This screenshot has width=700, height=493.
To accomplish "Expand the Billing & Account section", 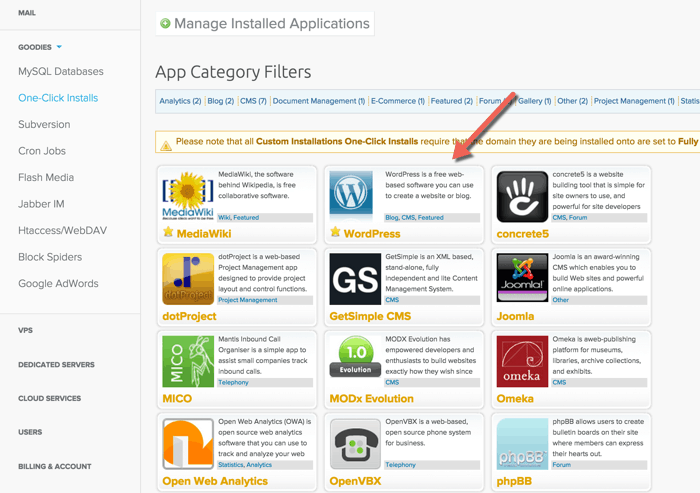I will [54, 467].
